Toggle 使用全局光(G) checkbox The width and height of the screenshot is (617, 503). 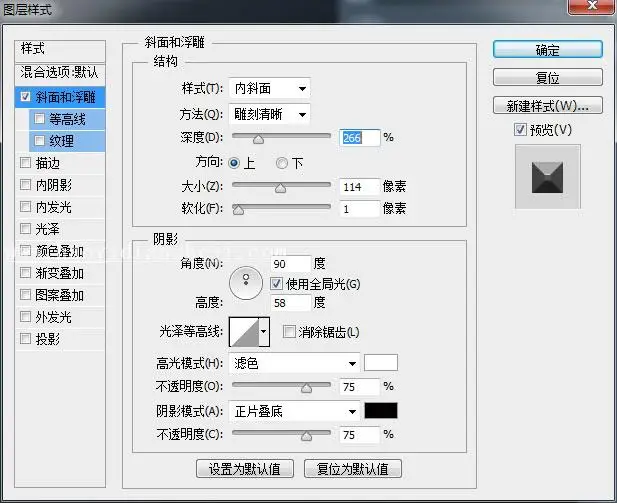276,284
